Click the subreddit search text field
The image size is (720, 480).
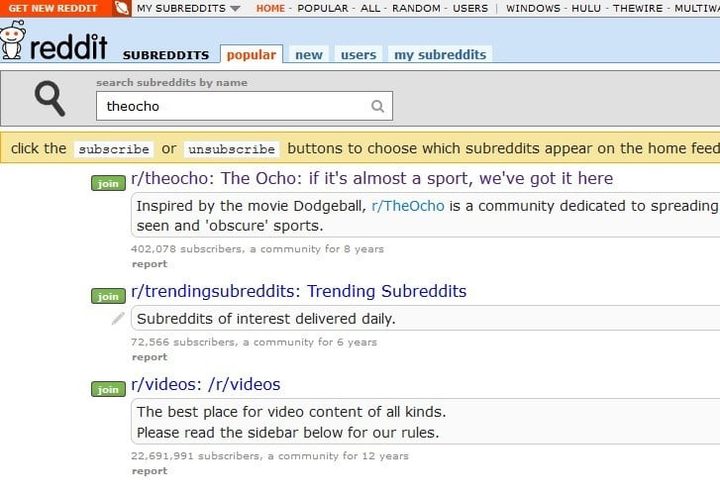(244, 106)
